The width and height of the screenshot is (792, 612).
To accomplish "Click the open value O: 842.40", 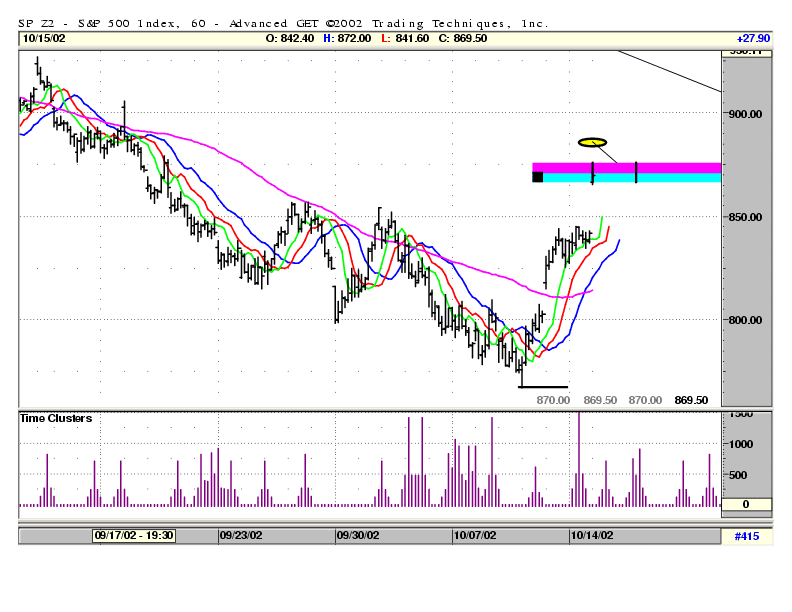I will (x=290, y=38).
